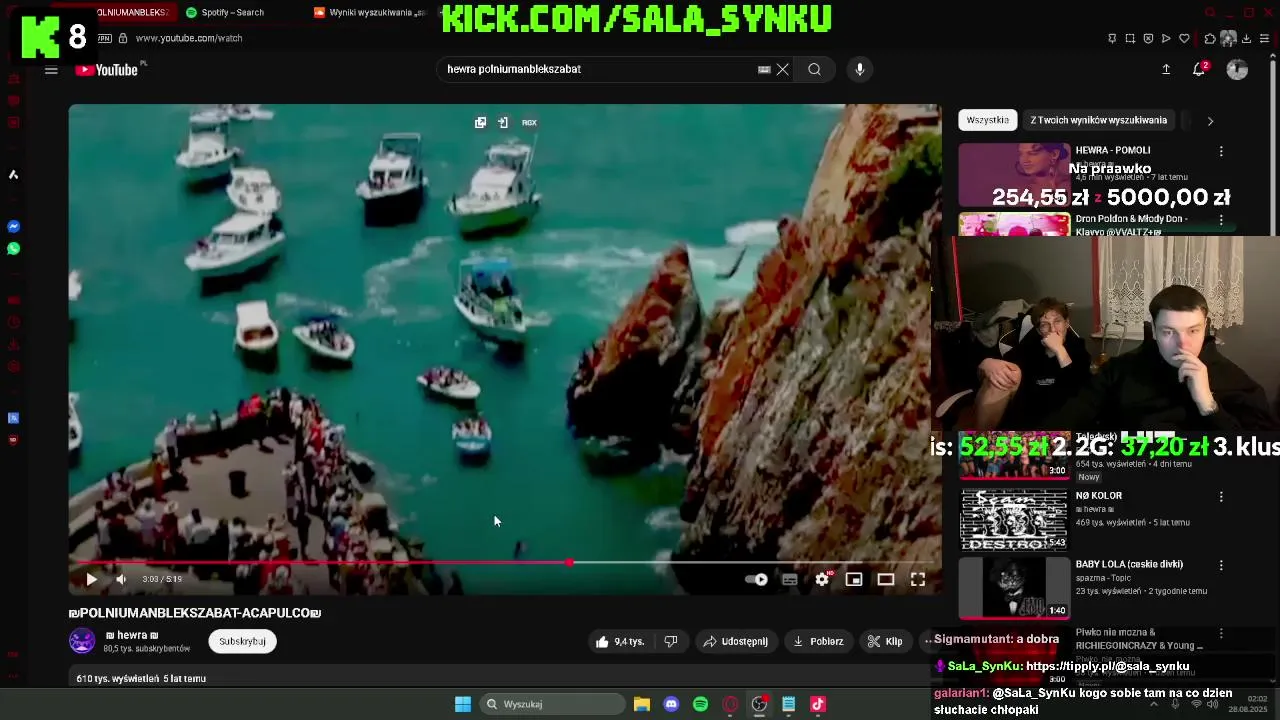
Task: Open options for Piwko nie mozna video
Action: pos(1221,634)
